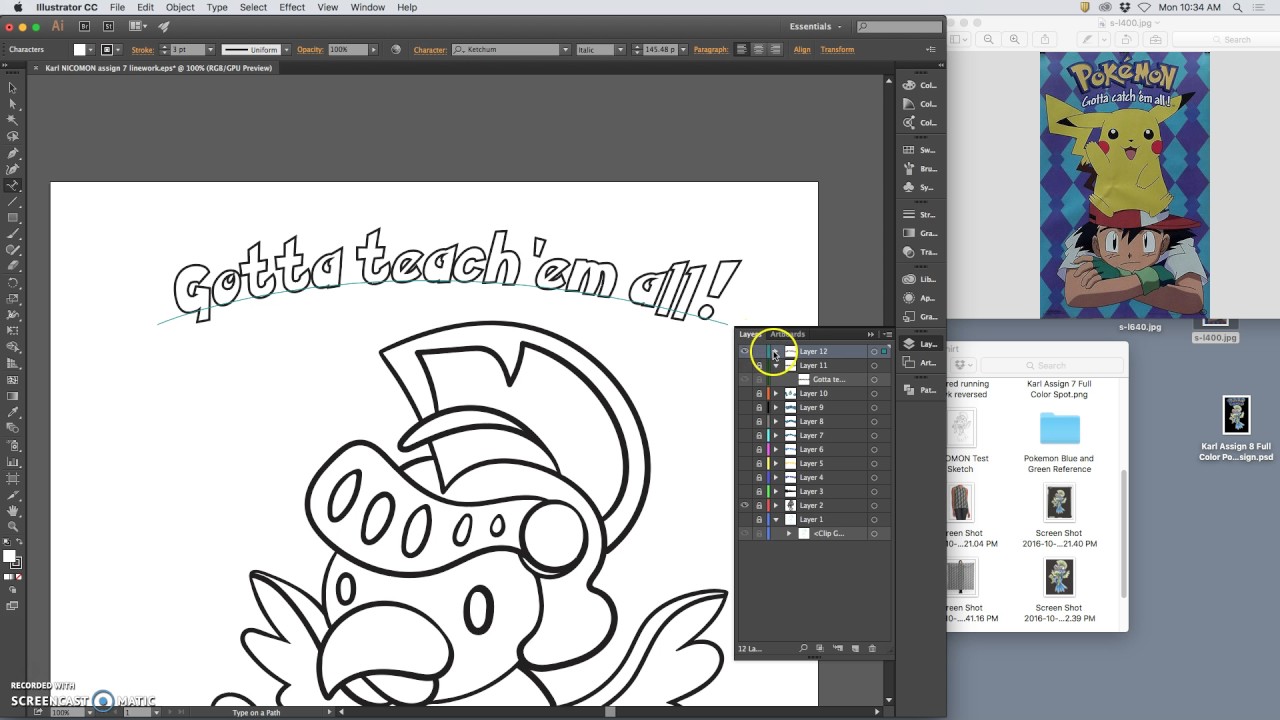Screen dimensions: 1280x720
Task: Expand Layer 10 contents
Action: (x=776, y=394)
